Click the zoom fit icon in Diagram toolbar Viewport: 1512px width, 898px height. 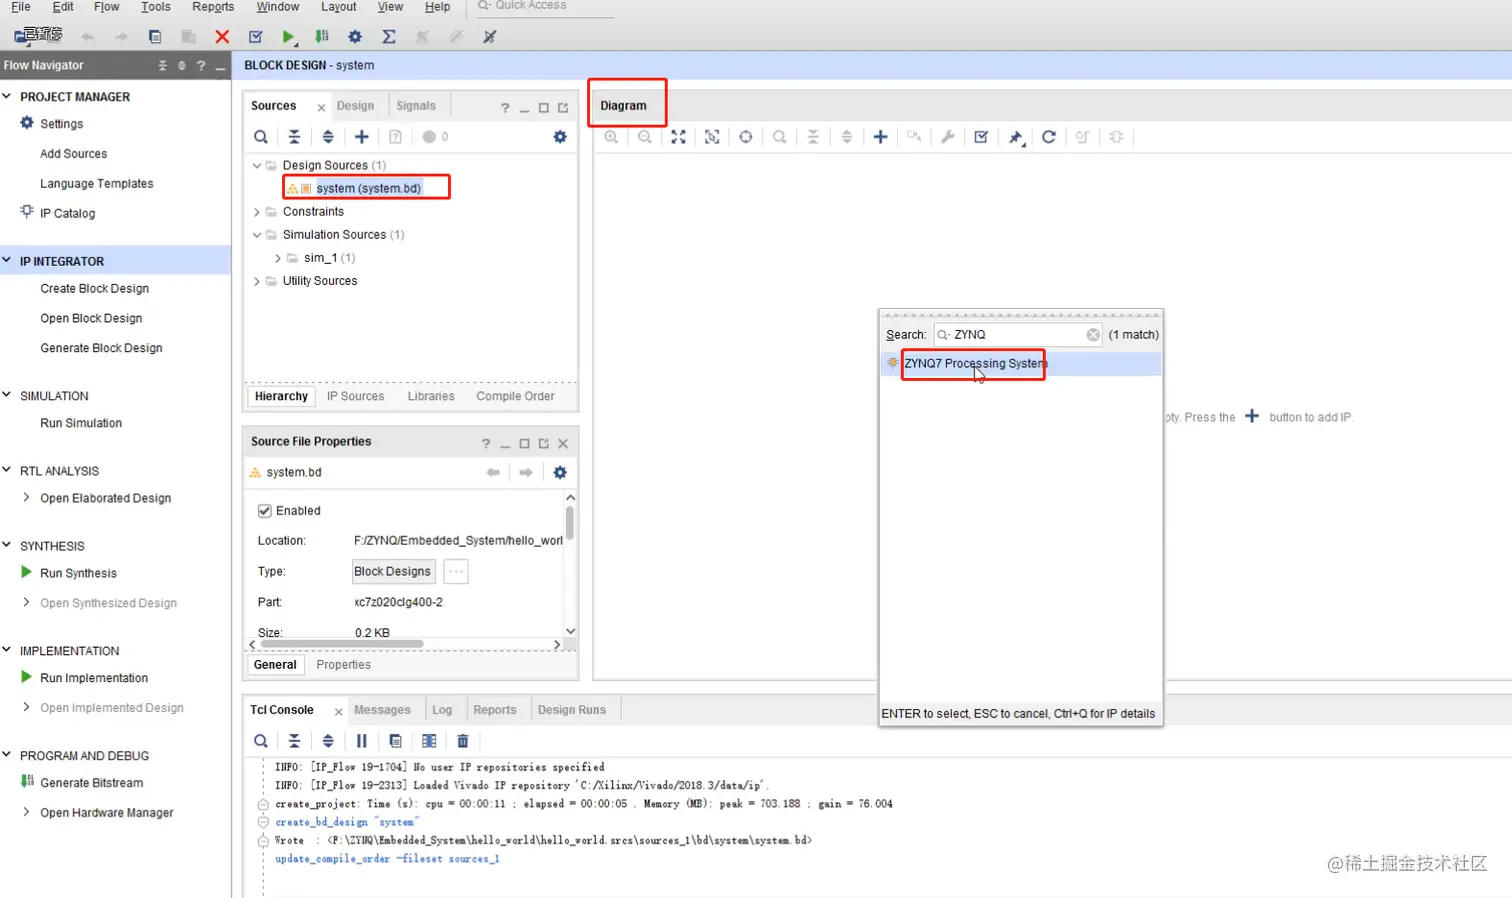click(x=678, y=137)
